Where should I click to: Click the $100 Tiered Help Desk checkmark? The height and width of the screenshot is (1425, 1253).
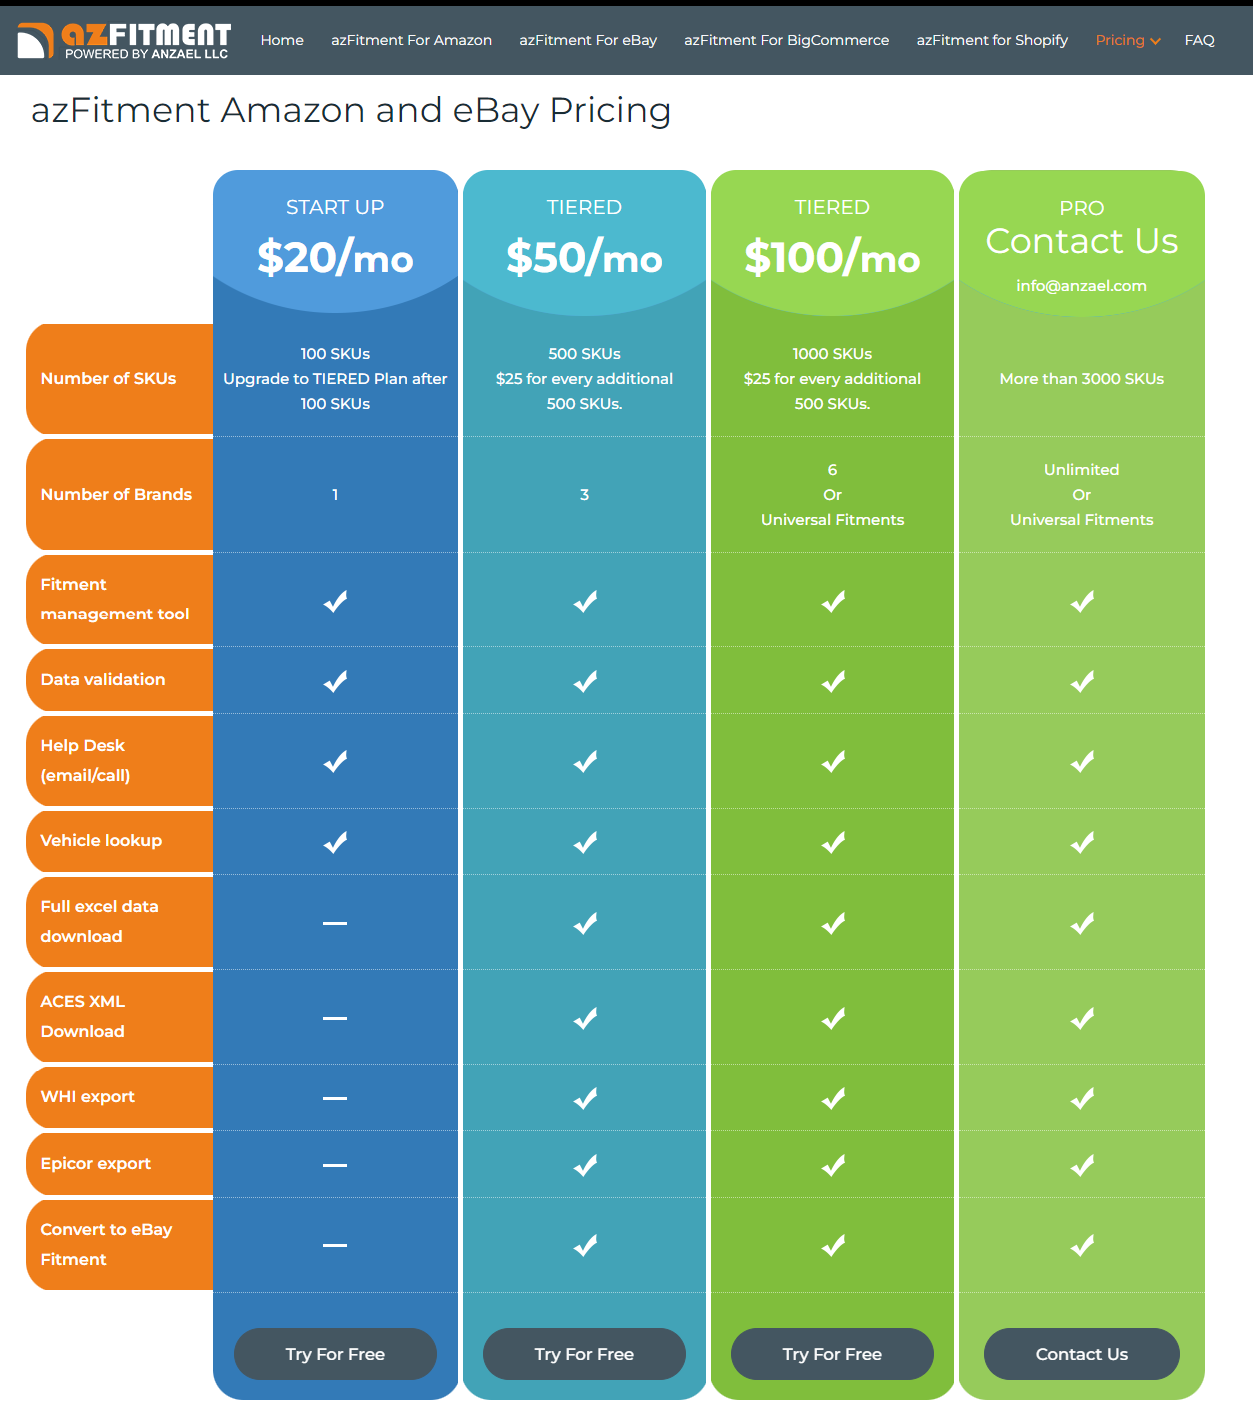click(x=833, y=762)
